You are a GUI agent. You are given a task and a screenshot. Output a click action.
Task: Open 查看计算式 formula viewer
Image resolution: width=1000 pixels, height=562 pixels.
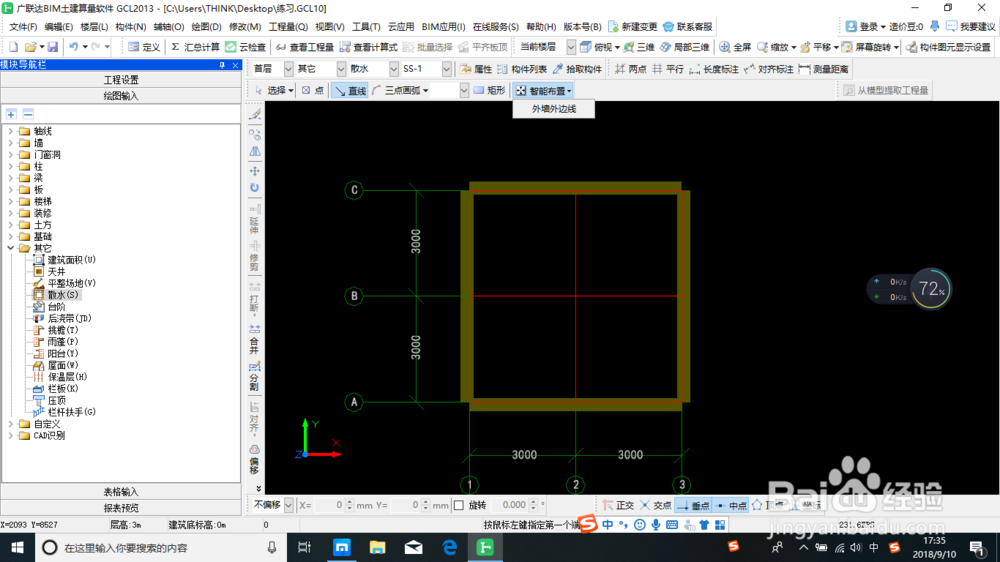(x=369, y=47)
